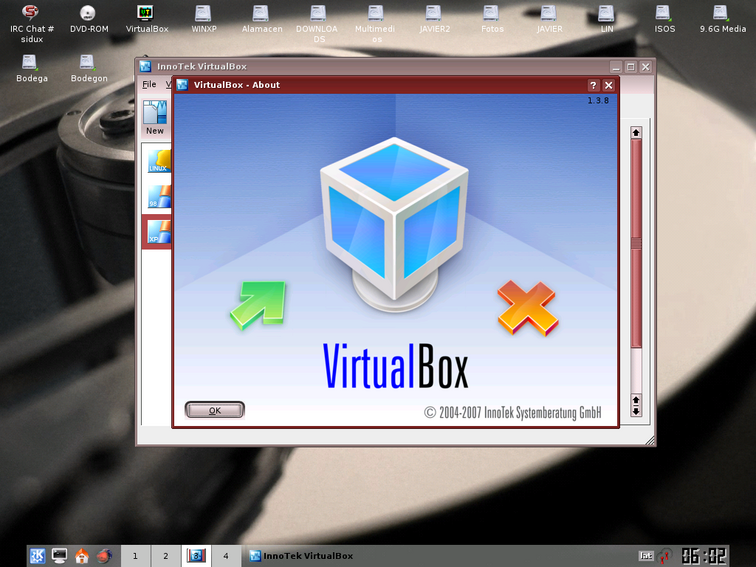Viewport: 756px width, 567px height.
Task: Open the IRC Chat #sidux desktop icon
Action: pyautogui.click(x=31, y=23)
